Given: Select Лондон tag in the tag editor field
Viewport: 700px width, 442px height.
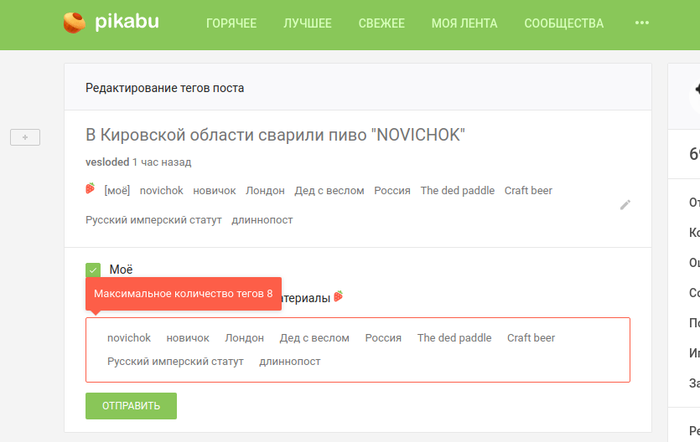Looking at the screenshot, I should [x=245, y=338].
